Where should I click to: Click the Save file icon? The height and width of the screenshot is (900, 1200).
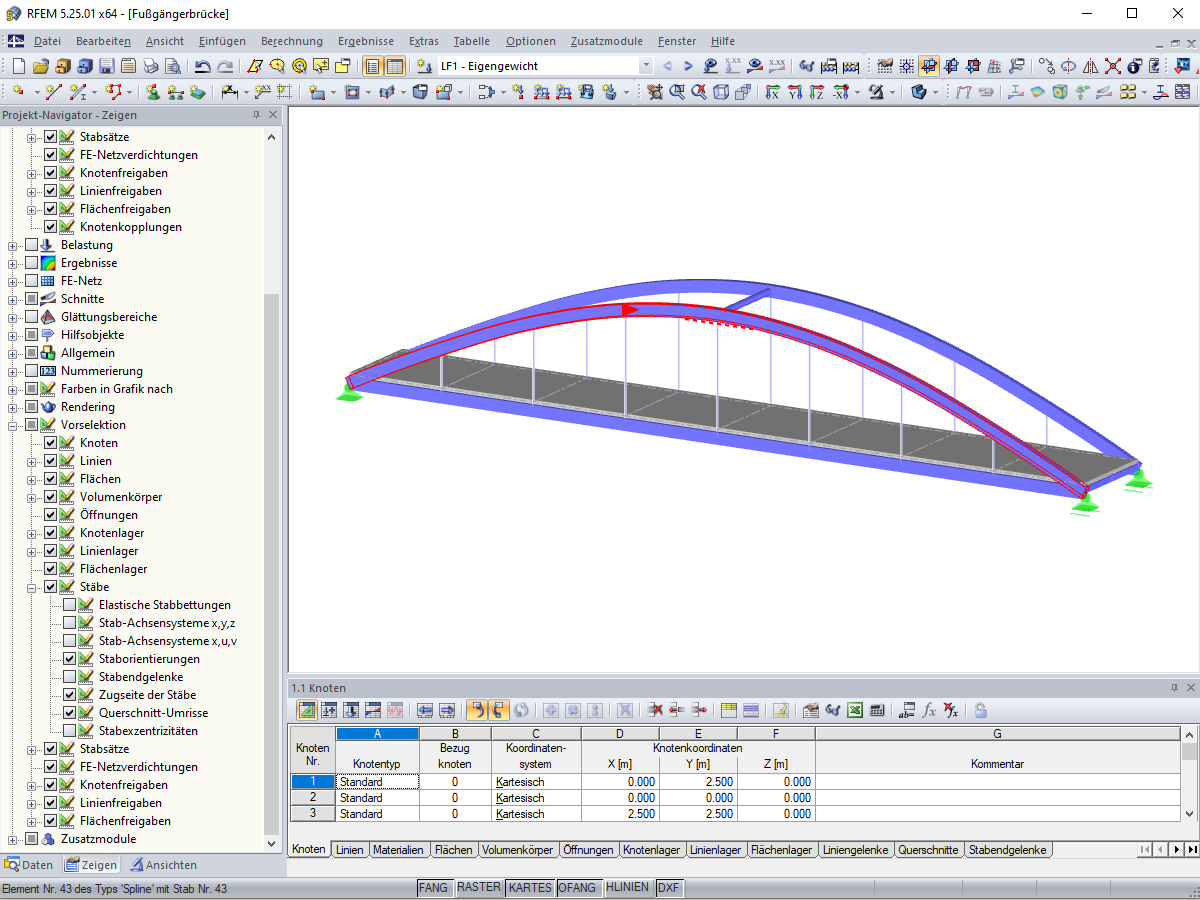(105, 67)
